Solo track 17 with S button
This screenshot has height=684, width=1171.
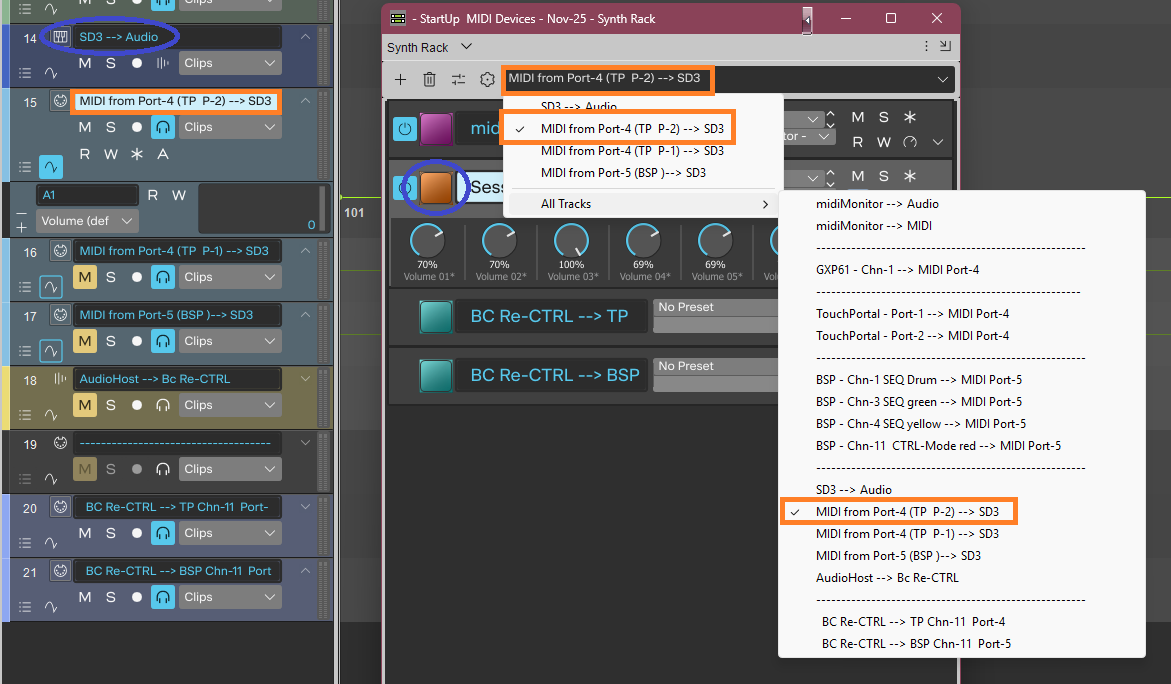coord(111,341)
